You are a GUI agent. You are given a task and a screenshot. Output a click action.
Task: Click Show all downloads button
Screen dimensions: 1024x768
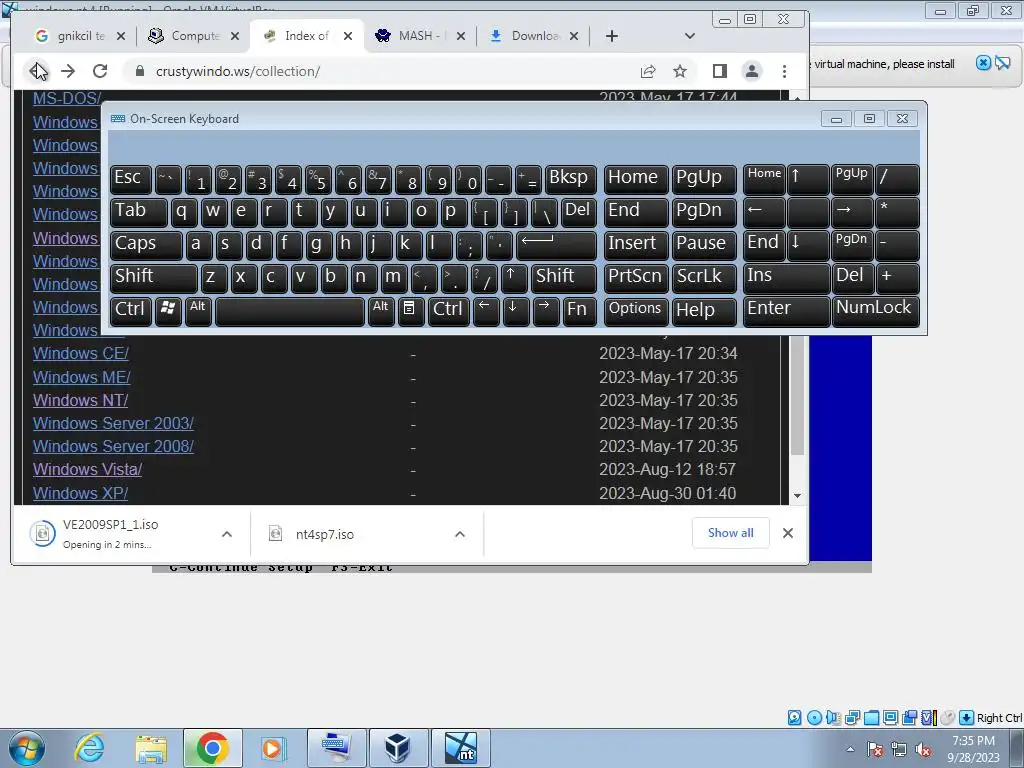[x=730, y=533]
